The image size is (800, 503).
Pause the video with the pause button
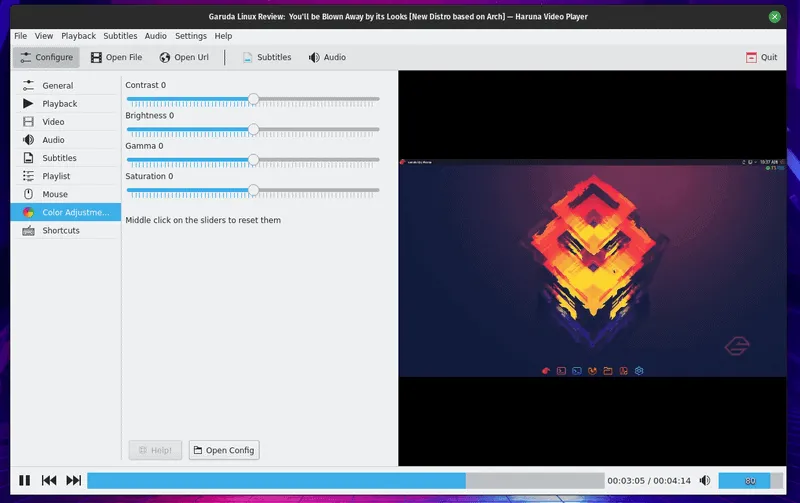pos(24,481)
